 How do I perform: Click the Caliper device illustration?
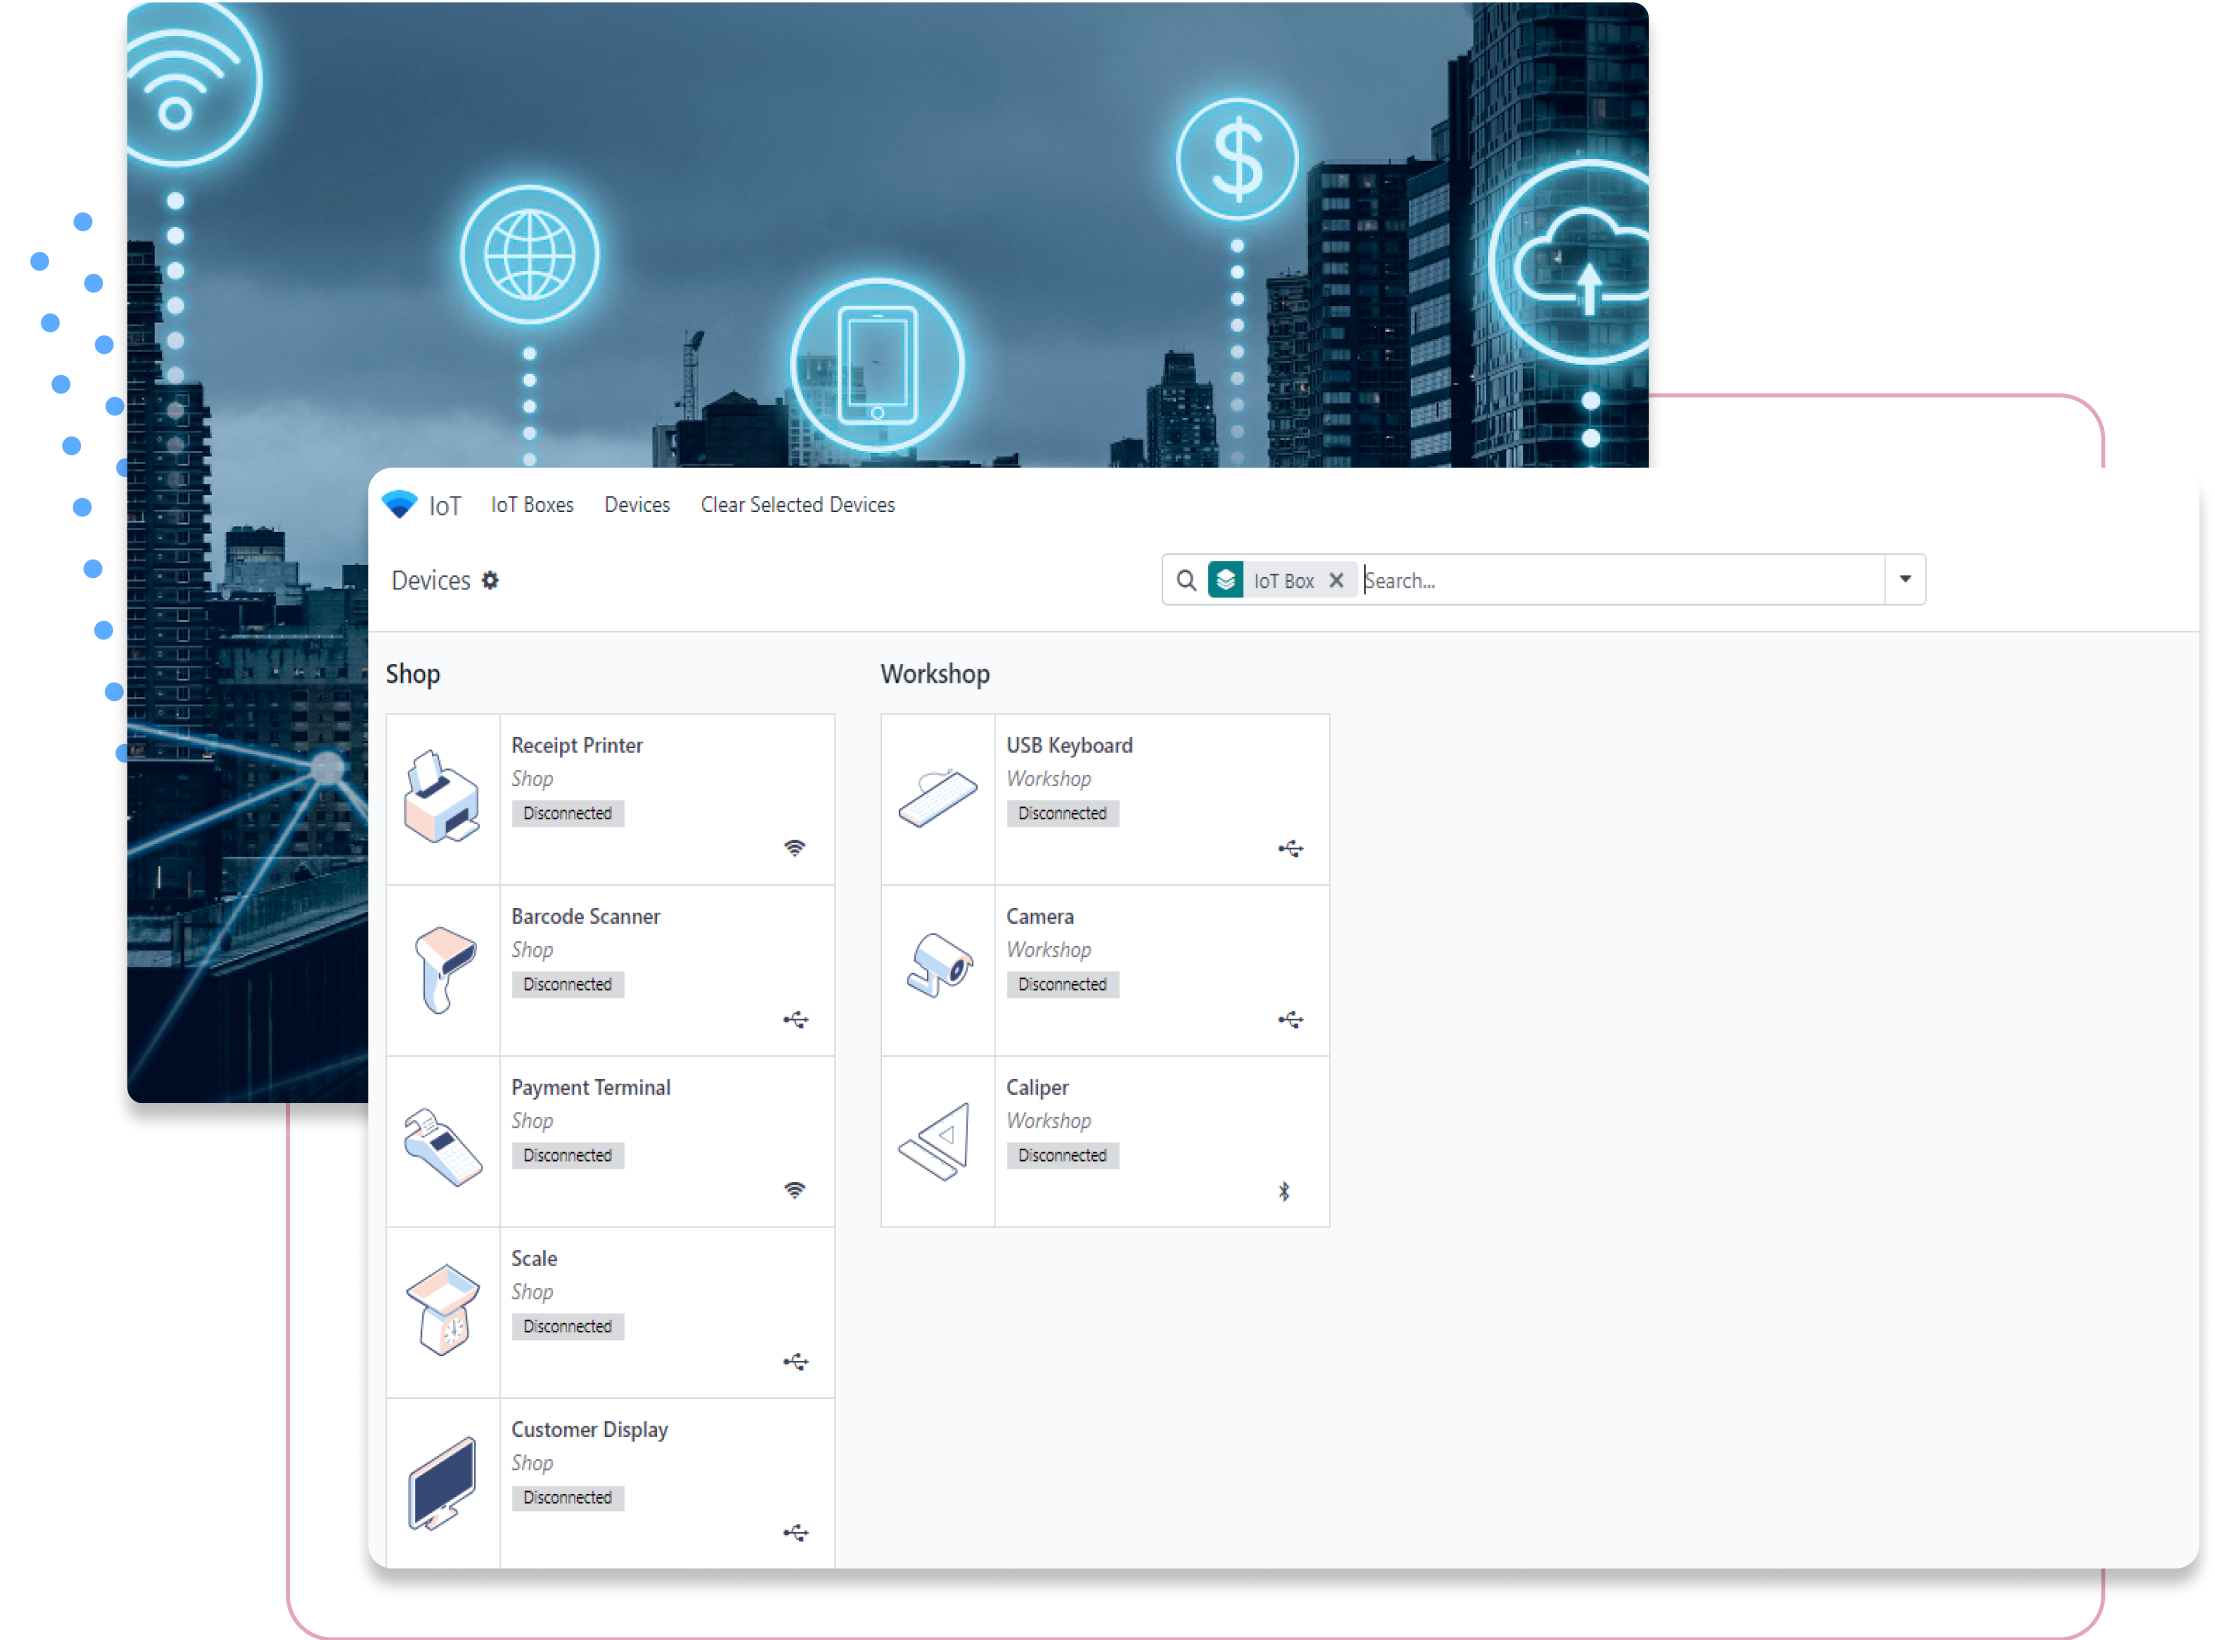point(935,1142)
